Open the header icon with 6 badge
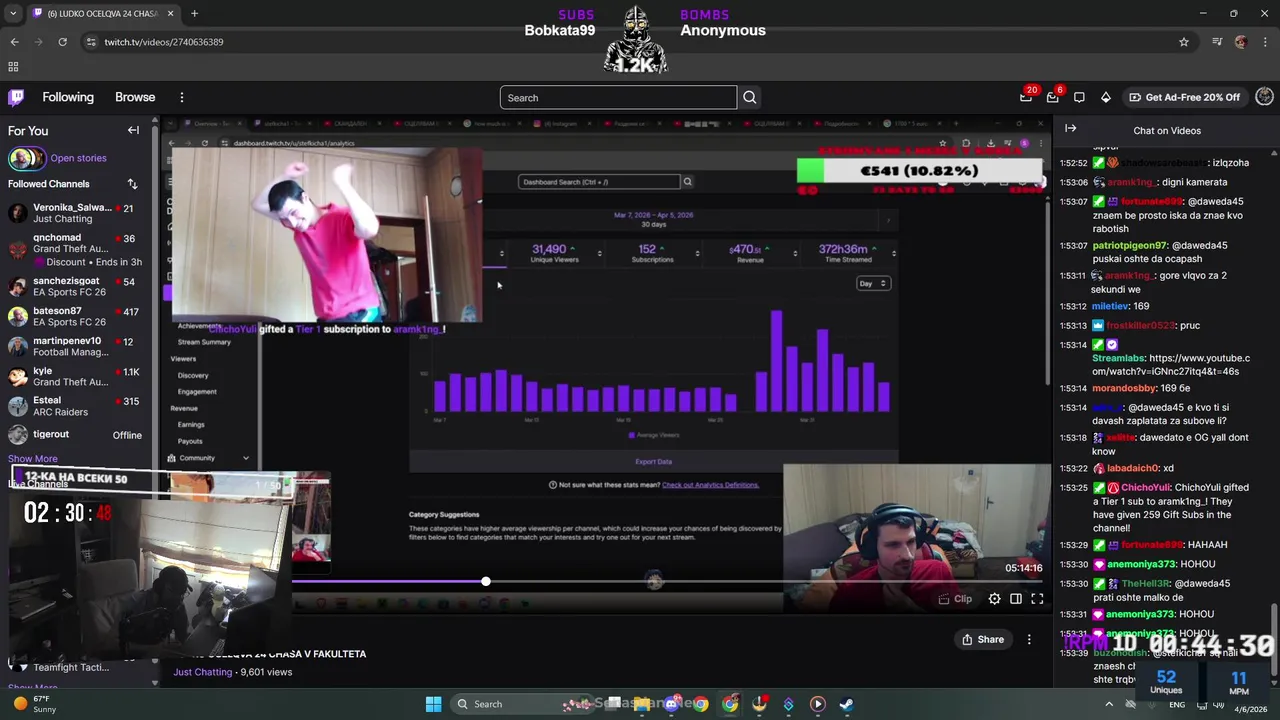1280x720 pixels. click(1052, 97)
